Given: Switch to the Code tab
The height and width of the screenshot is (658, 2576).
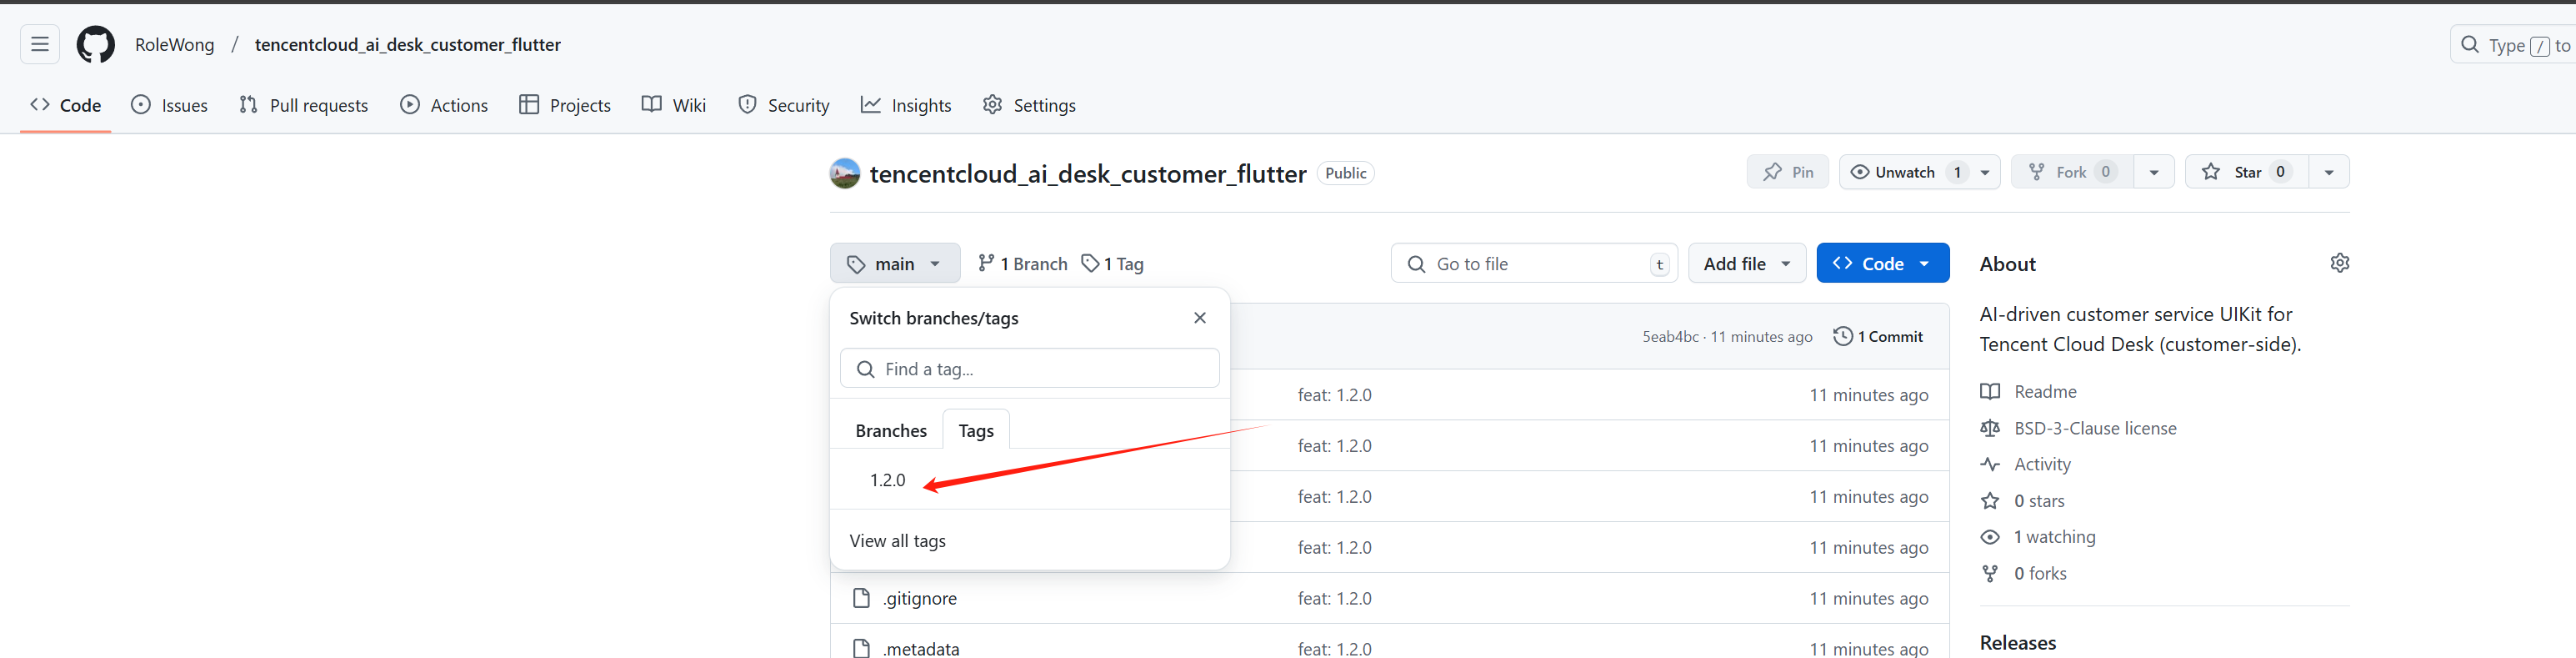Looking at the screenshot, I should click(66, 105).
